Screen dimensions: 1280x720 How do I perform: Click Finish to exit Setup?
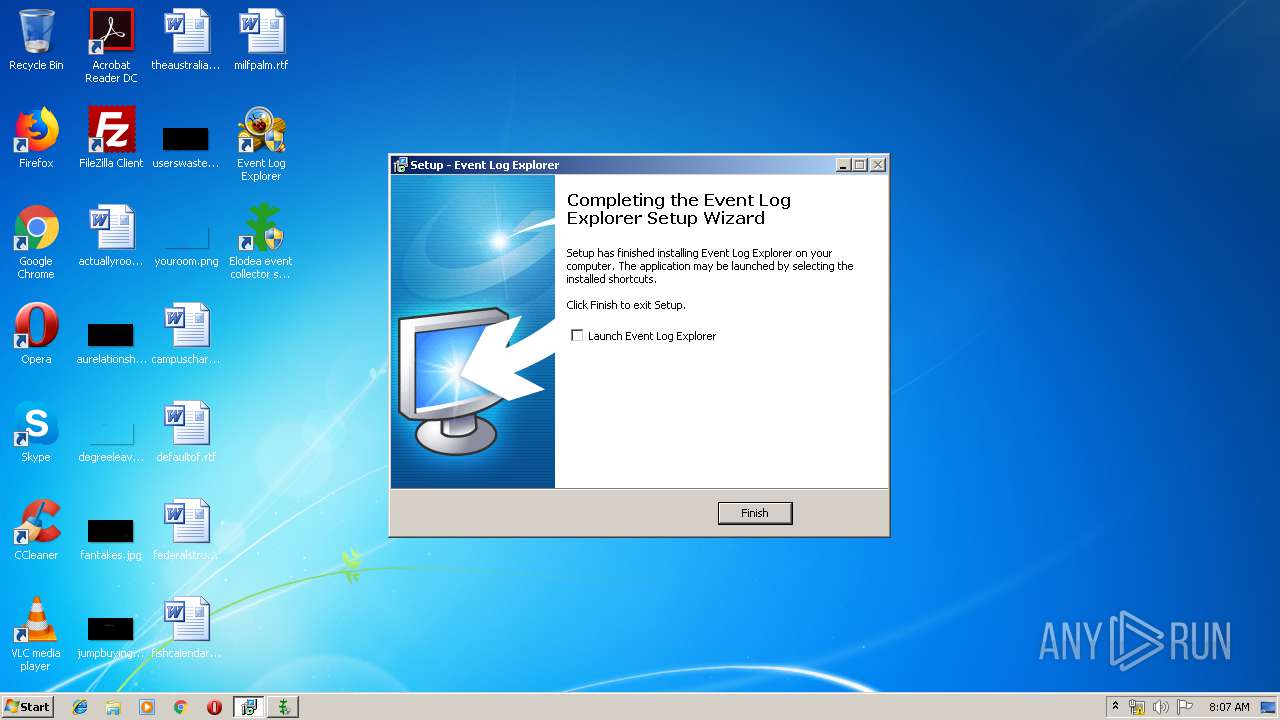(x=755, y=513)
